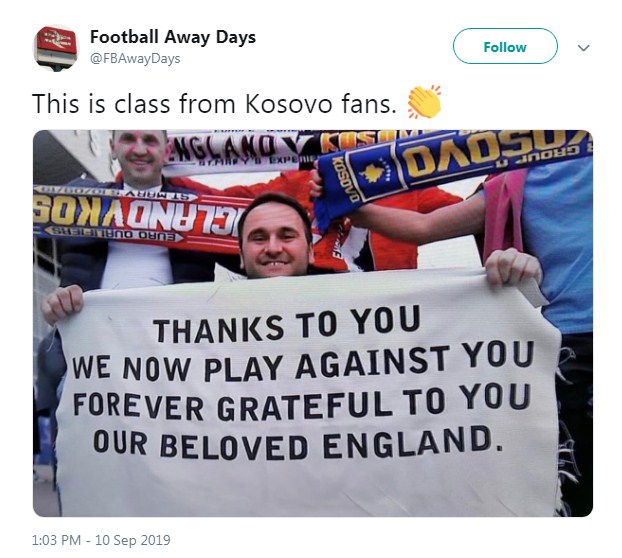Image resolution: width=622 pixels, height=558 pixels.
Task: Click the clapping hands emoji
Action: [x=424, y=102]
